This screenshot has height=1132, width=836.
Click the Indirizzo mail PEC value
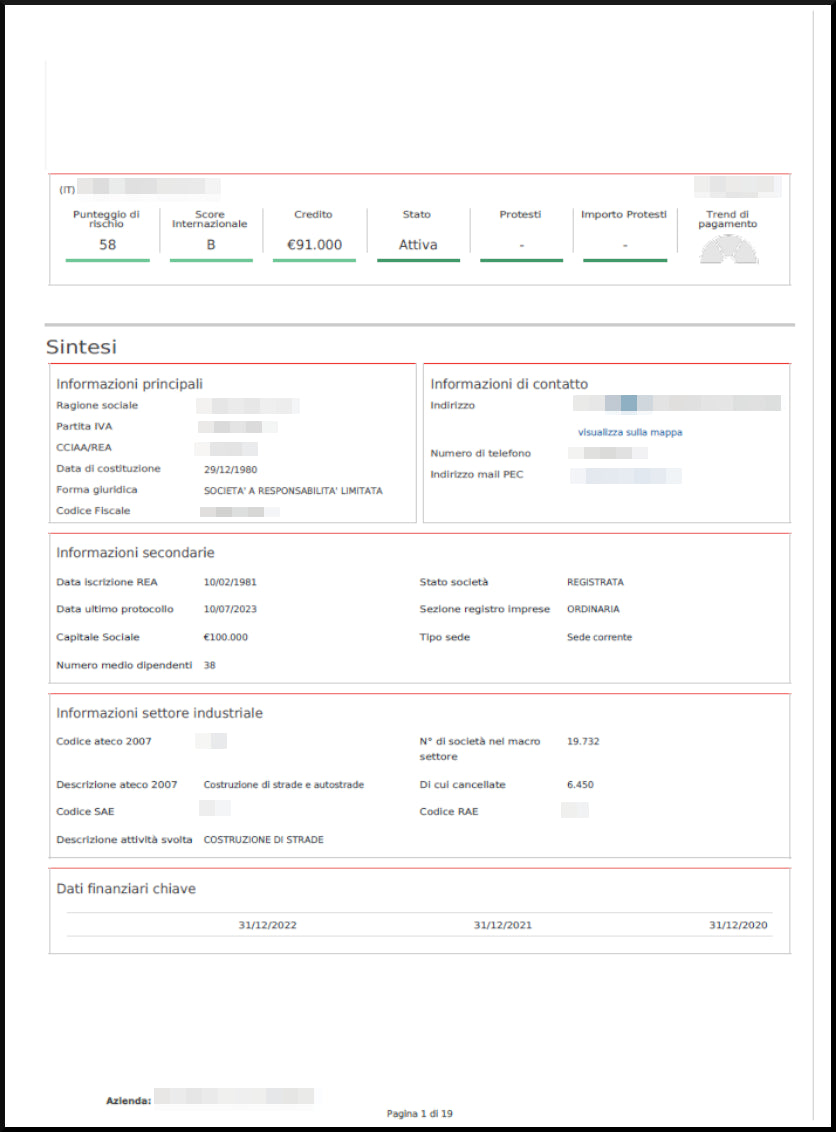coord(627,474)
